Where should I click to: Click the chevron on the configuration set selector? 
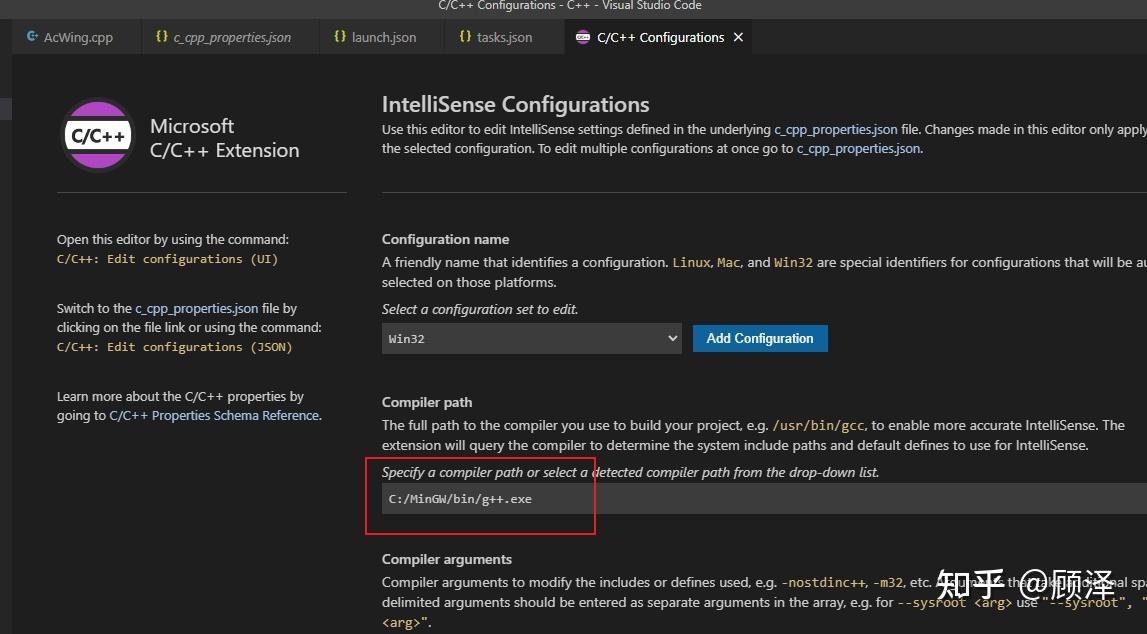672,338
